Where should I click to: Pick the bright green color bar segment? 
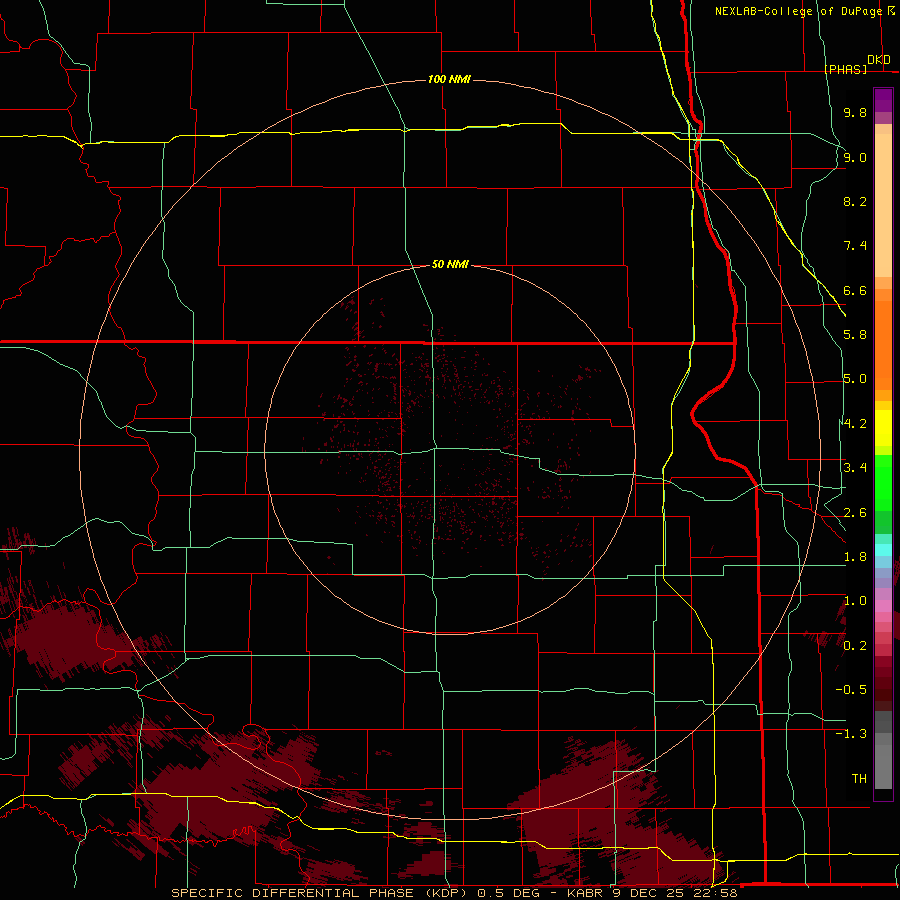(883, 483)
